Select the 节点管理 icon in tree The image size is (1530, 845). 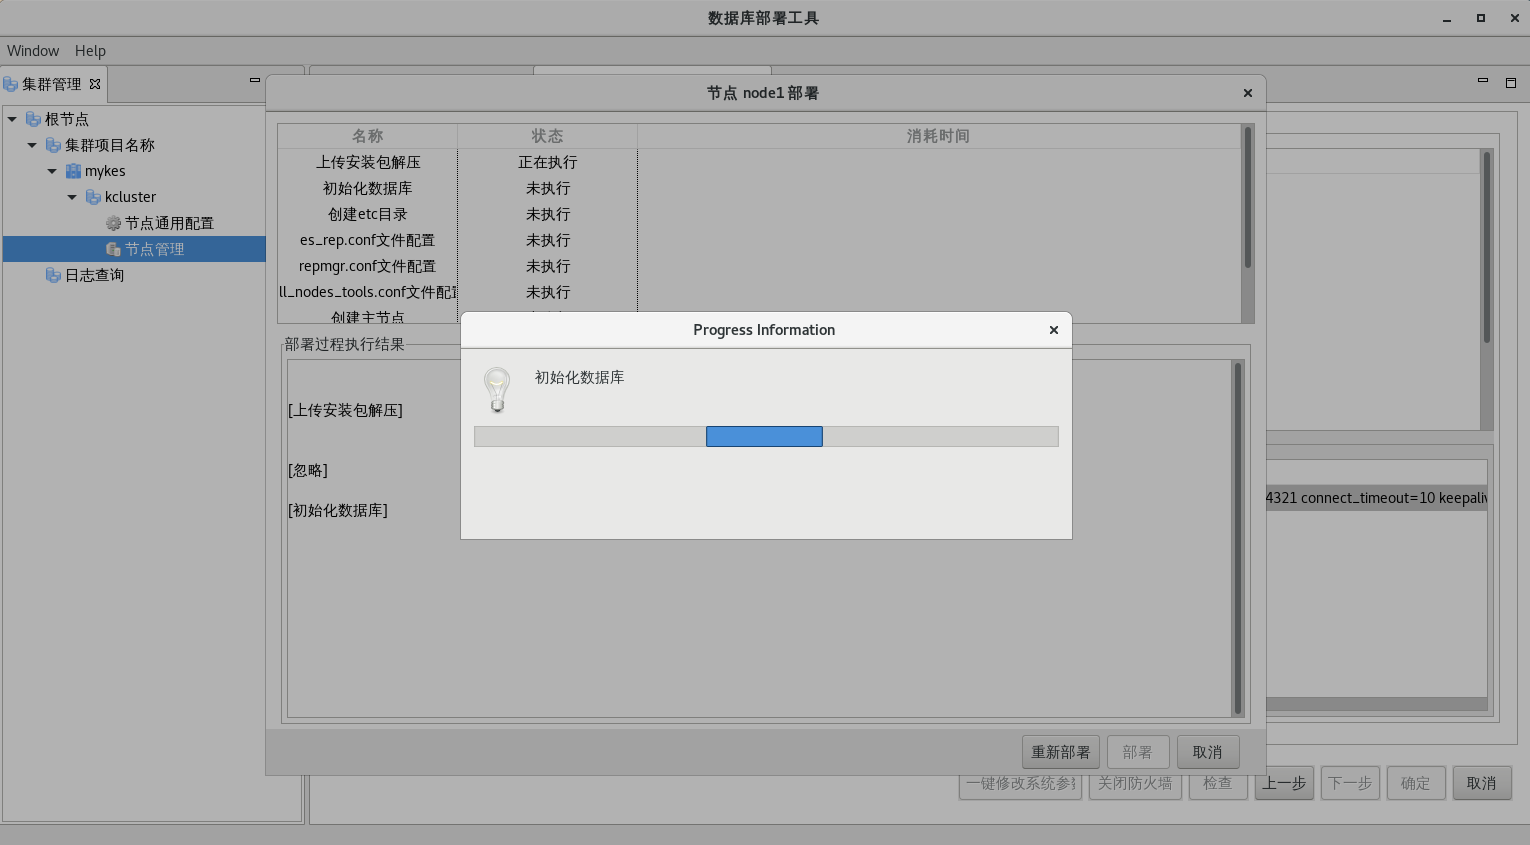tap(113, 249)
